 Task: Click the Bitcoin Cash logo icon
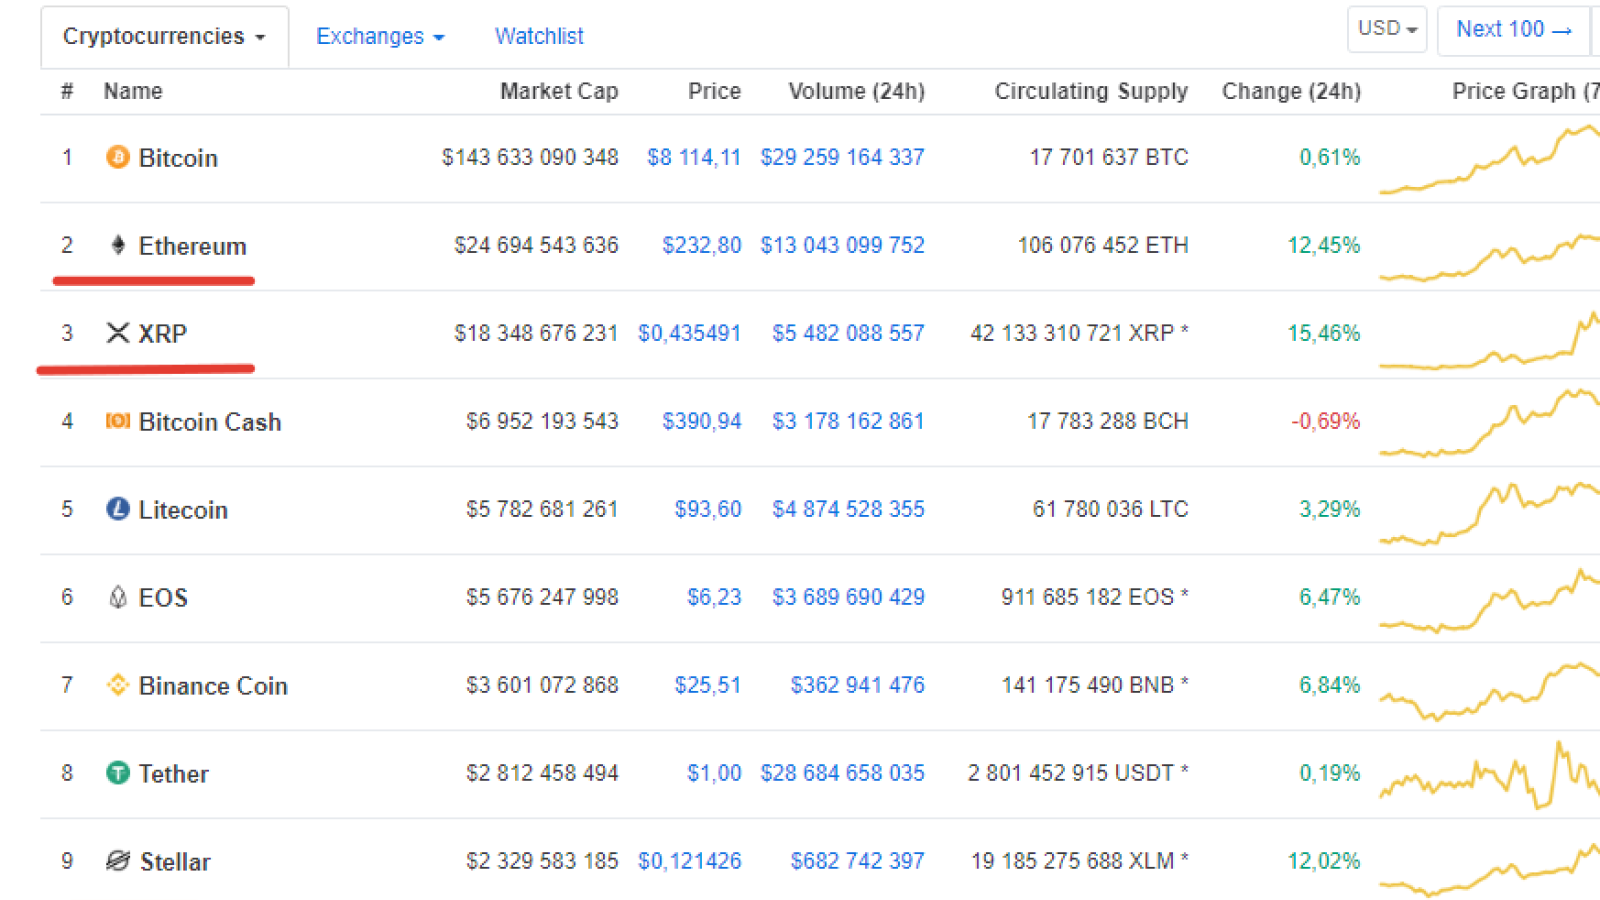tap(118, 421)
